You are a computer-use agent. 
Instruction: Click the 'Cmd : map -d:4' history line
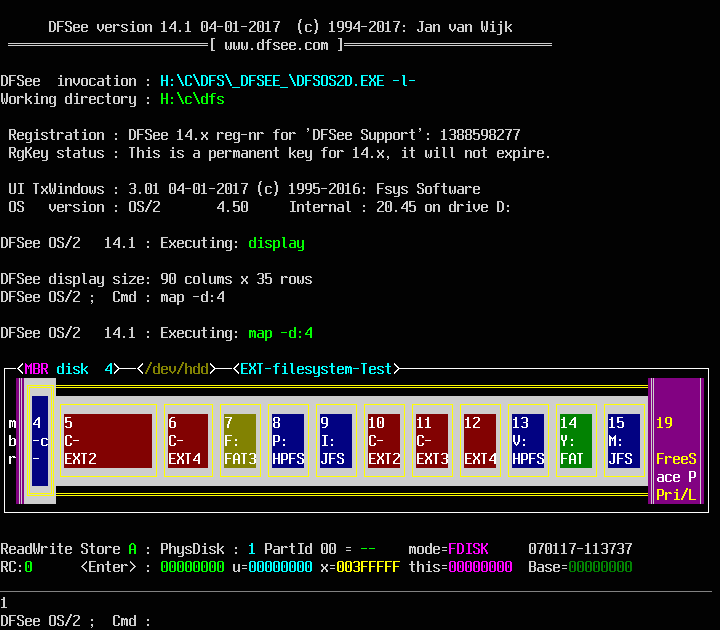coord(168,297)
